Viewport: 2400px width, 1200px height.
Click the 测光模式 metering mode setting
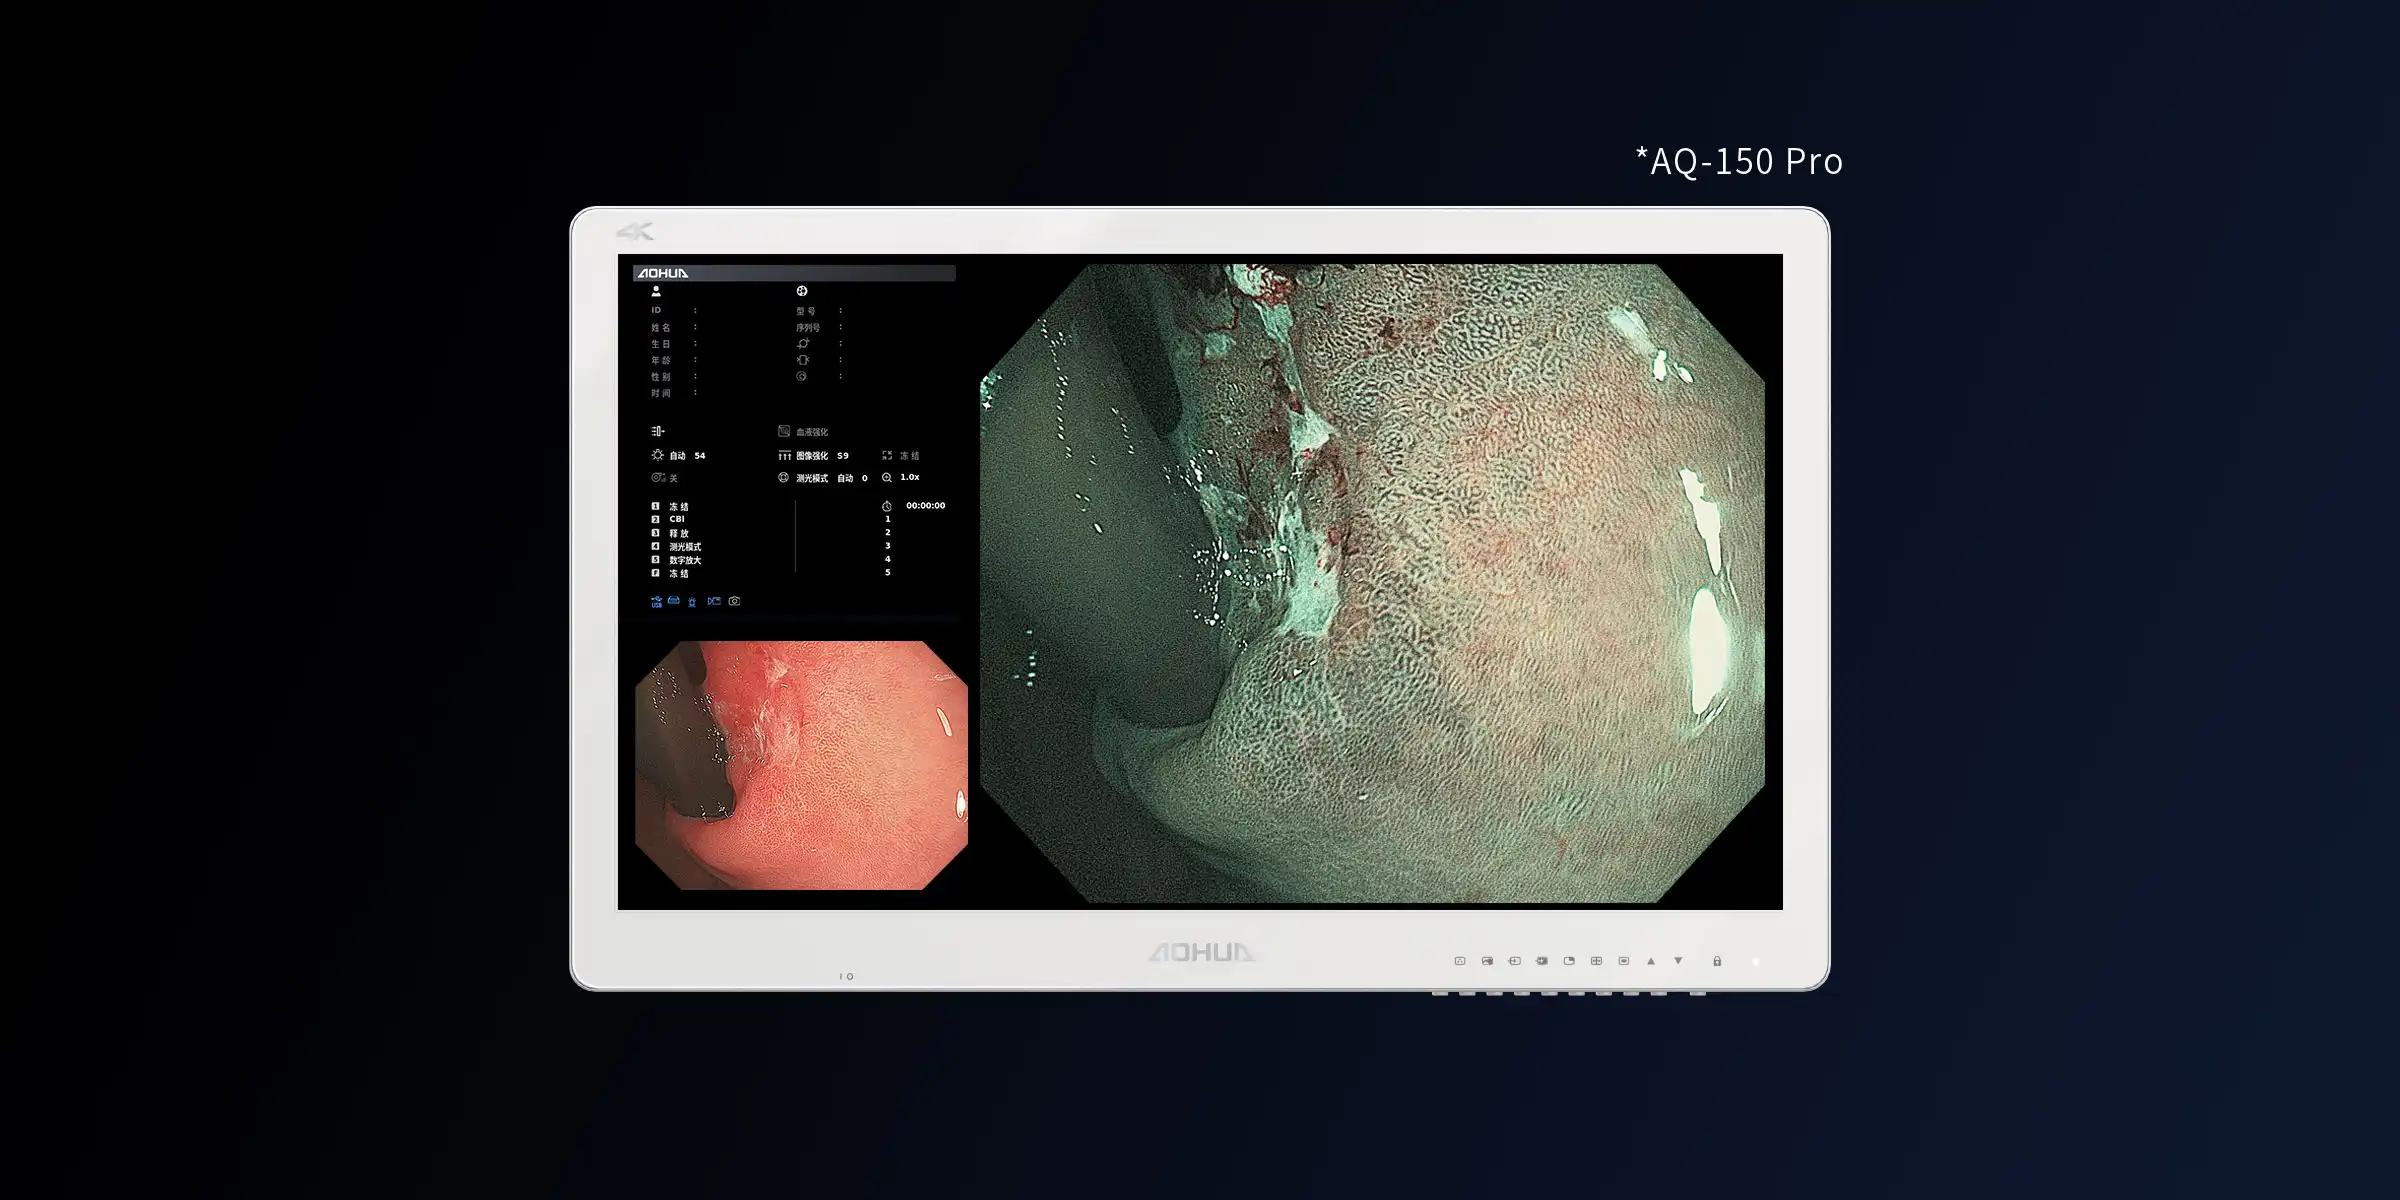[811, 478]
